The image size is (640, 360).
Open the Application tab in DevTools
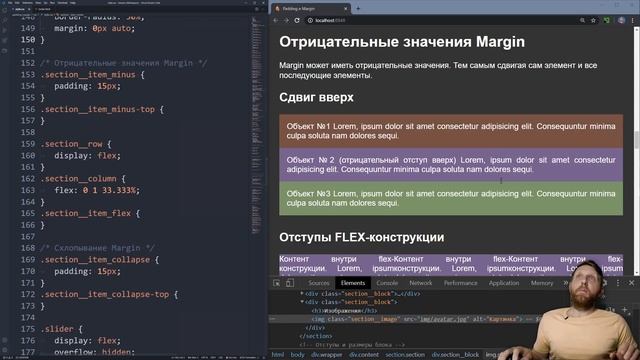[504, 283]
